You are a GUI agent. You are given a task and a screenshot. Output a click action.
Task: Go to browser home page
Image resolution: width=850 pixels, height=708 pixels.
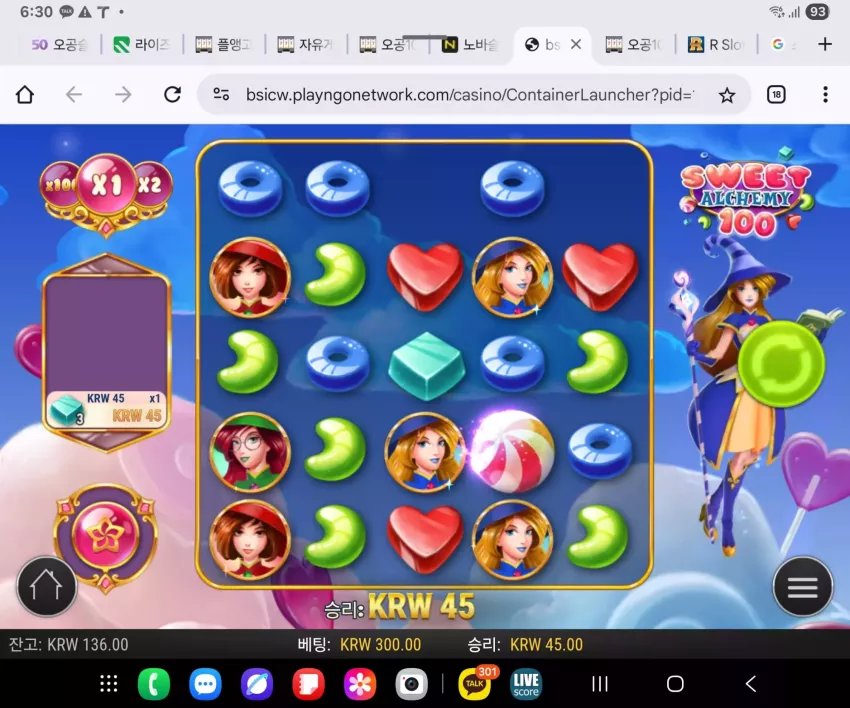tap(24, 95)
